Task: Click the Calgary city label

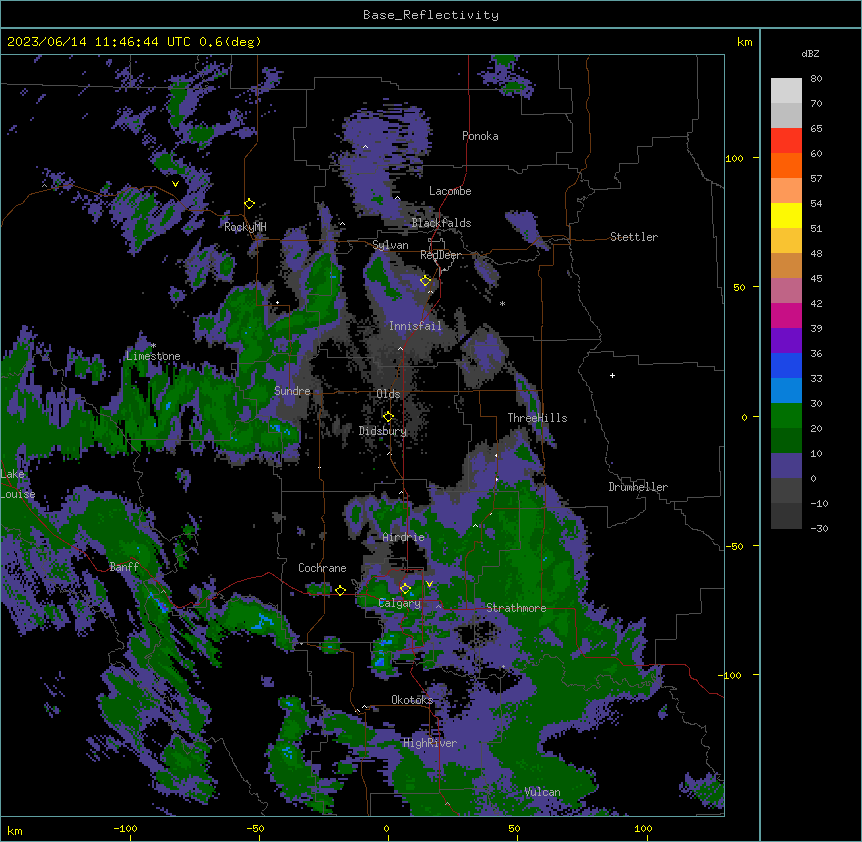Action: click(399, 603)
